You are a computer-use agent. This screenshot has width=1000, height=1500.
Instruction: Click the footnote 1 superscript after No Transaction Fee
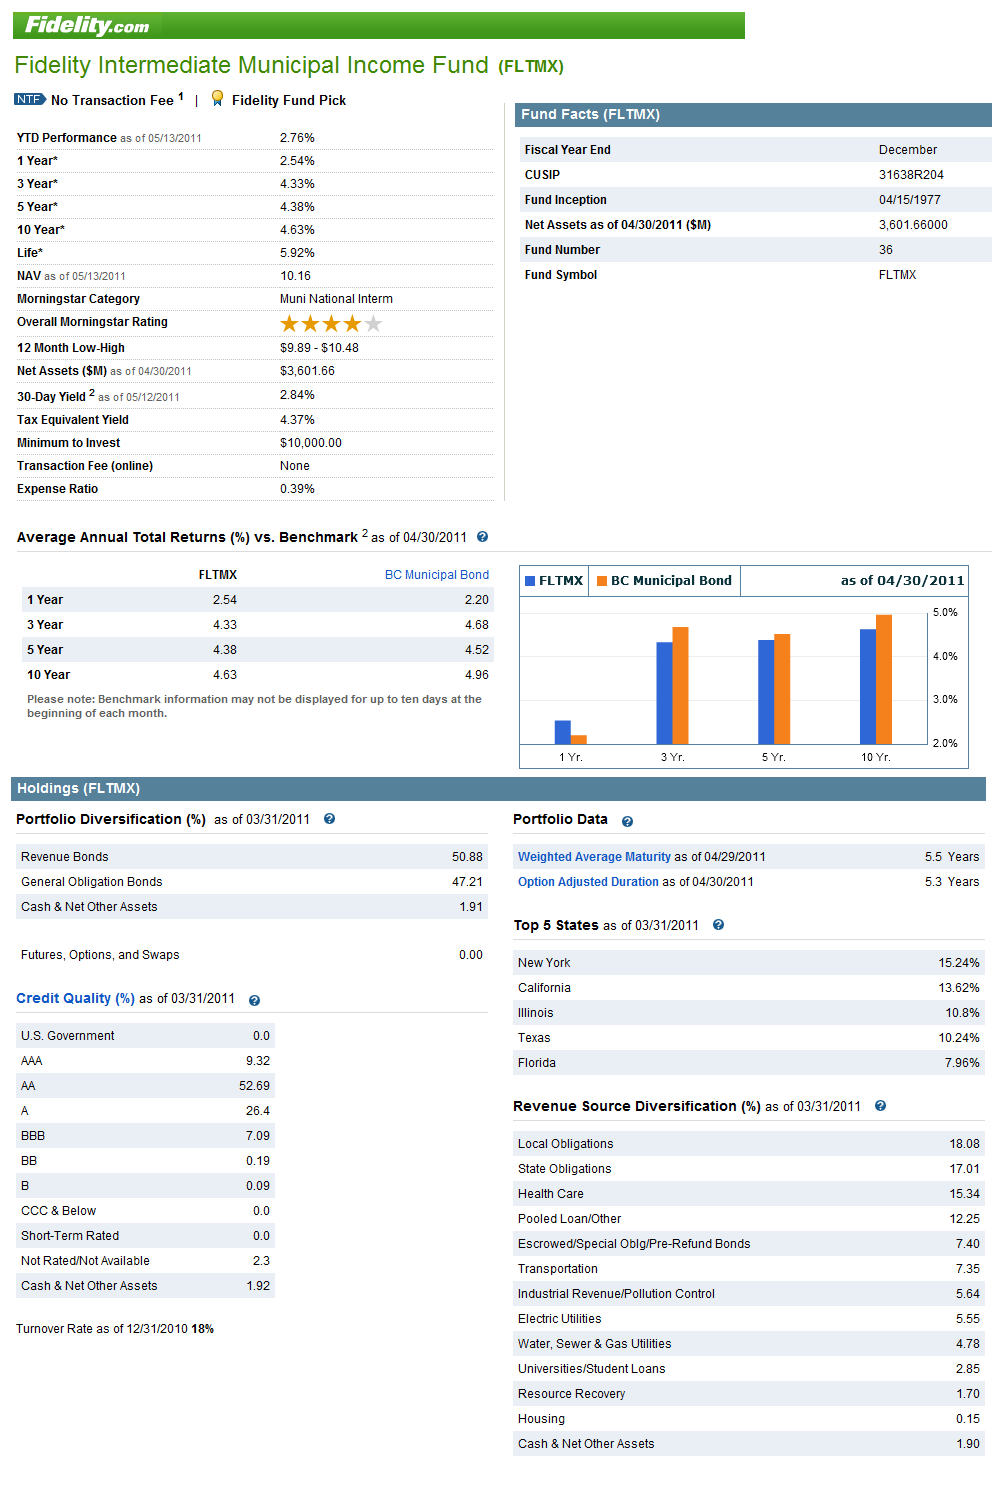tap(181, 96)
